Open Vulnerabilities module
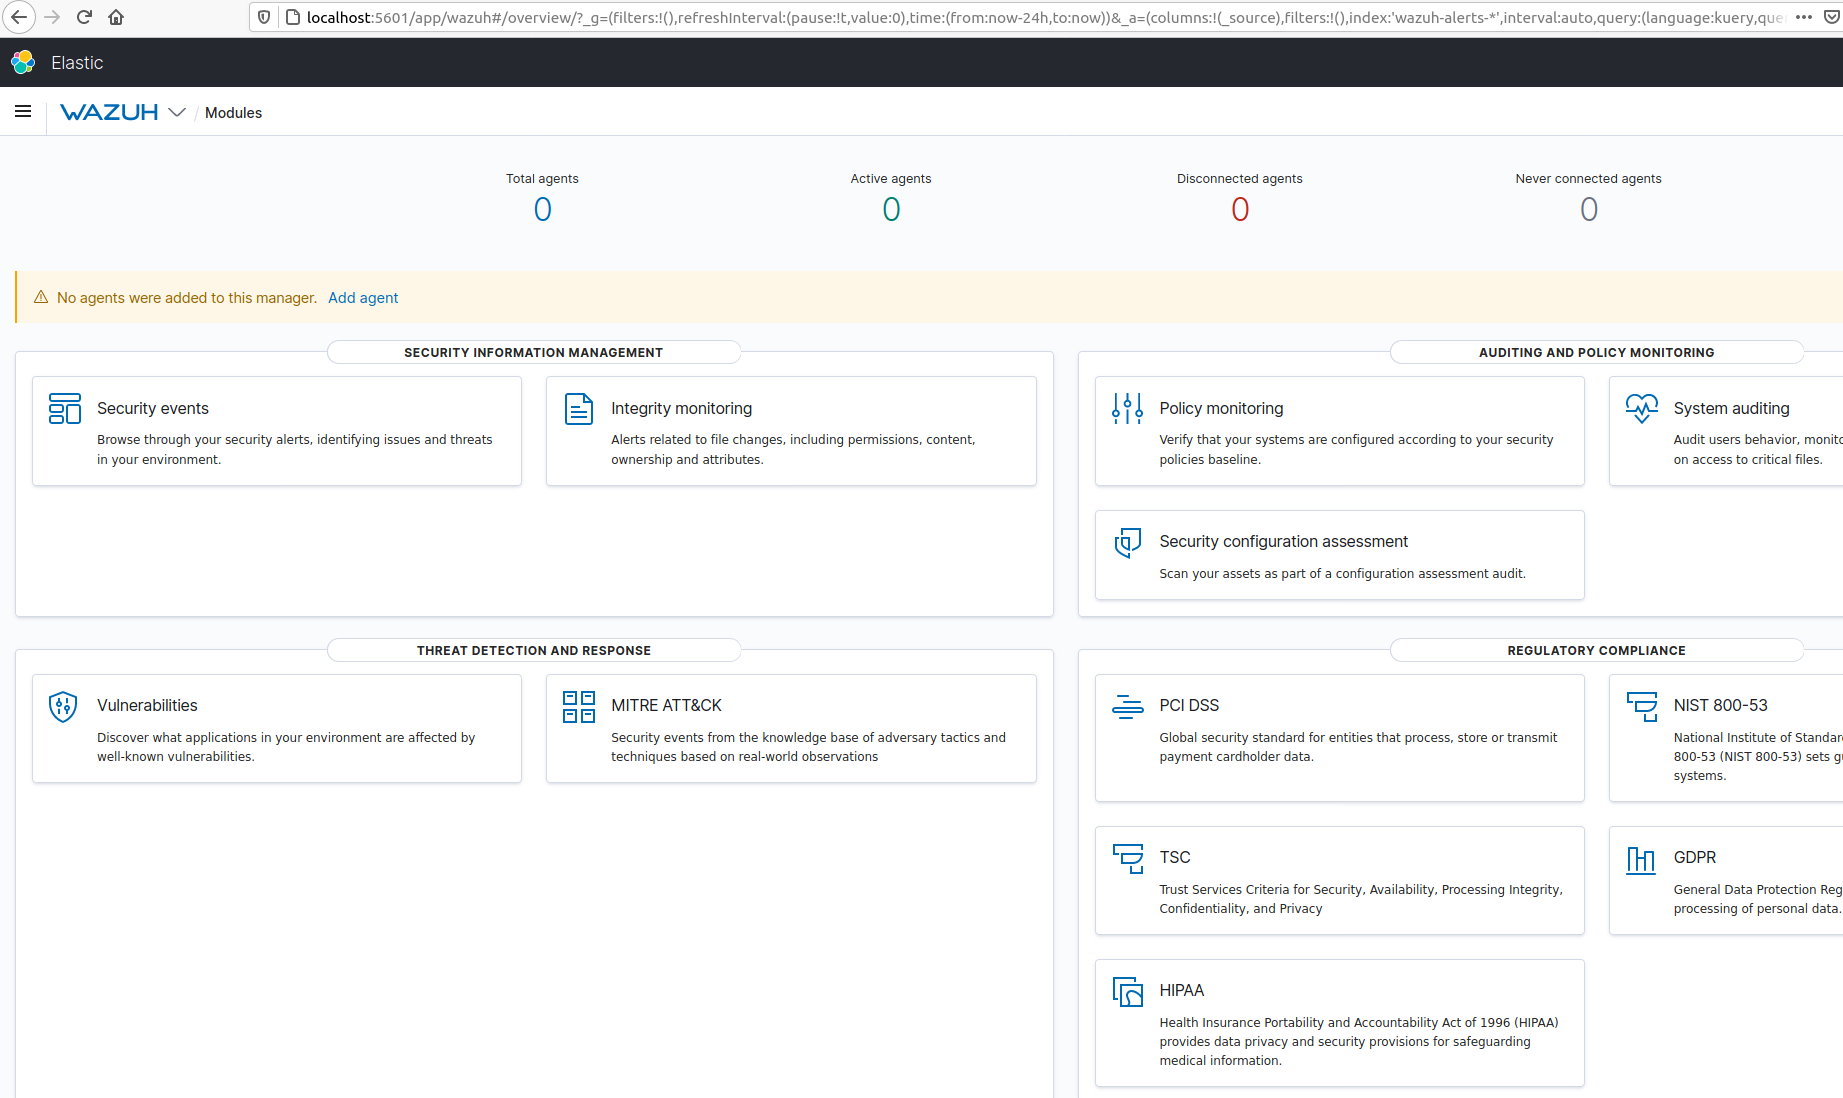 (277, 728)
